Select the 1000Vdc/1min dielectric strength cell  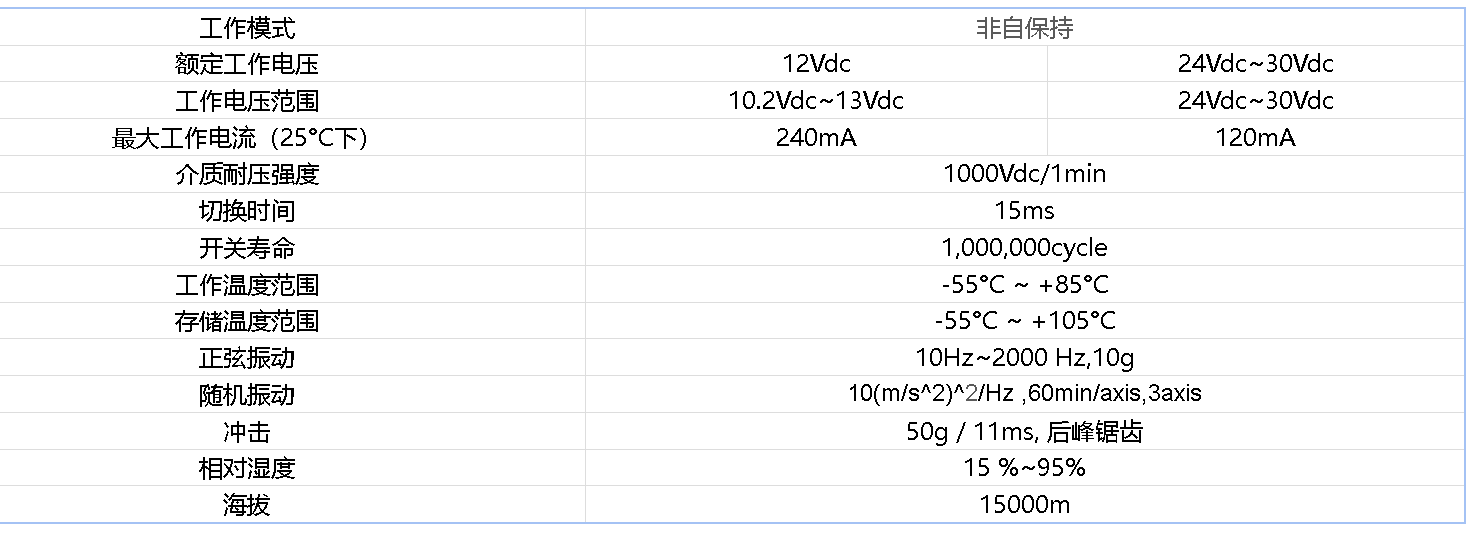(1025, 174)
